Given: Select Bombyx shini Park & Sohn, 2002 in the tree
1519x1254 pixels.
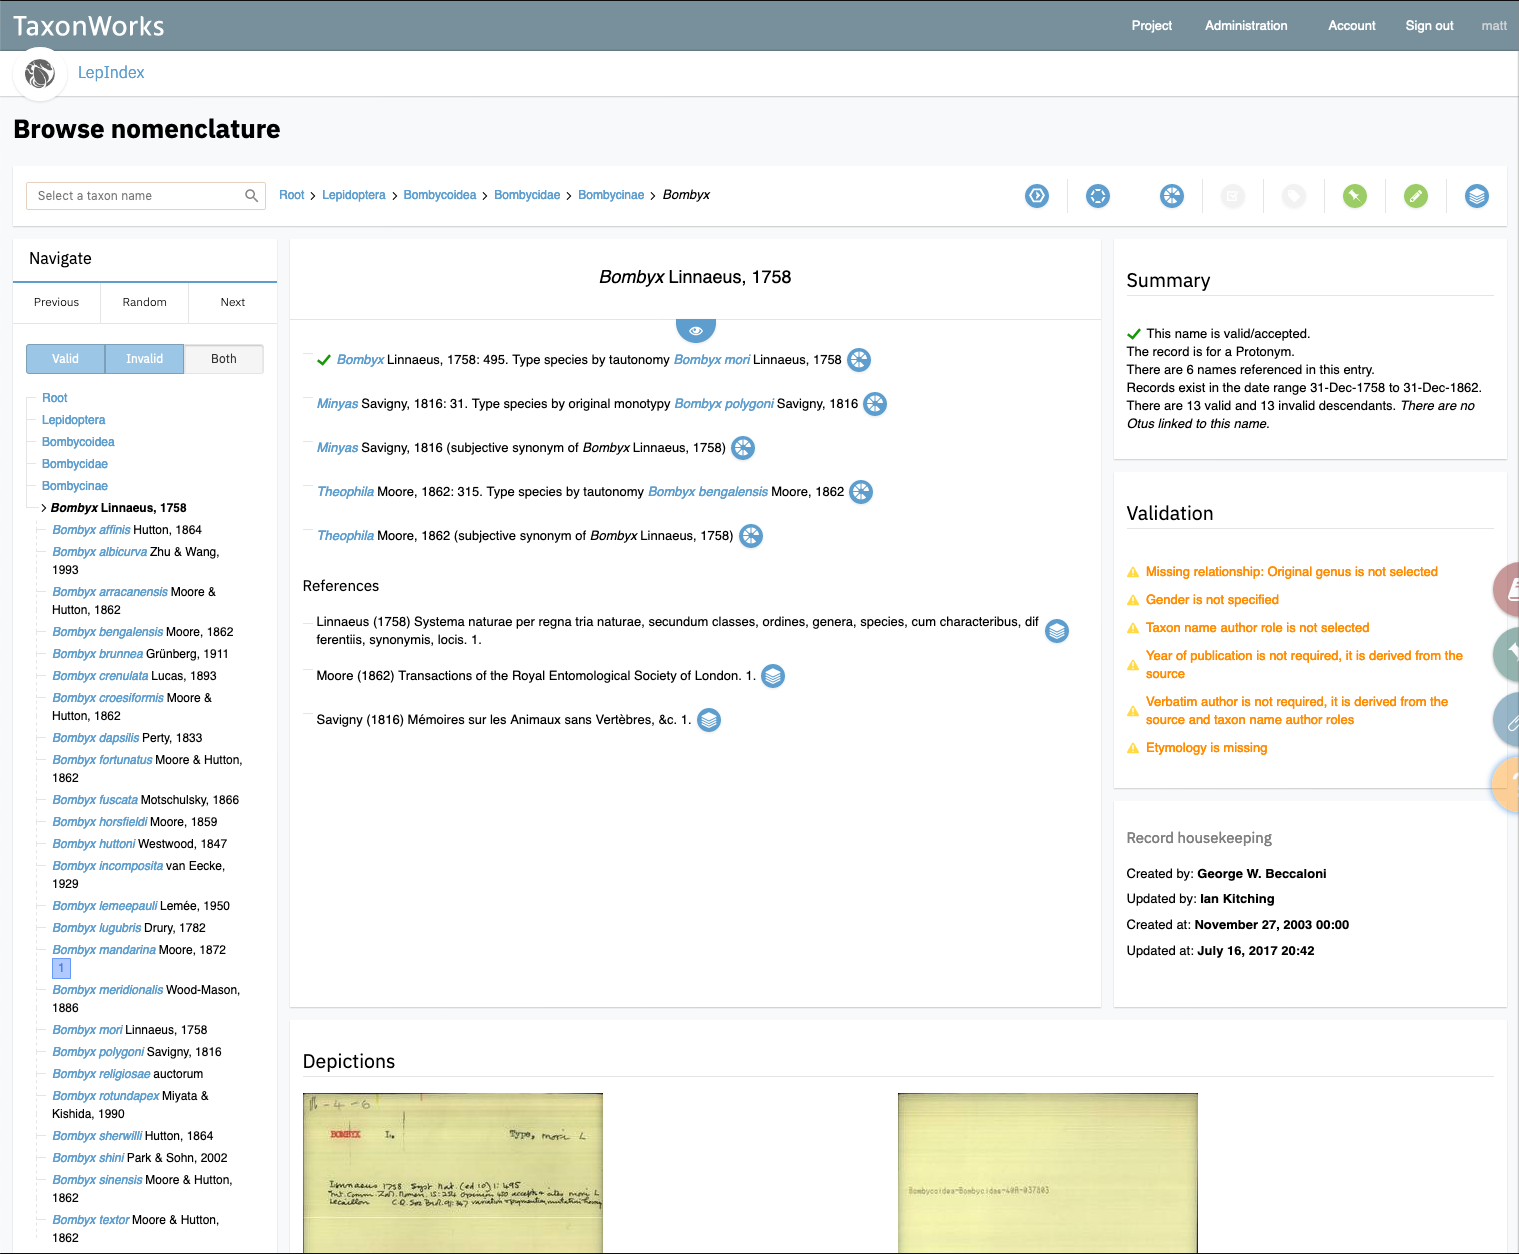Looking at the screenshot, I should point(140,1158).
